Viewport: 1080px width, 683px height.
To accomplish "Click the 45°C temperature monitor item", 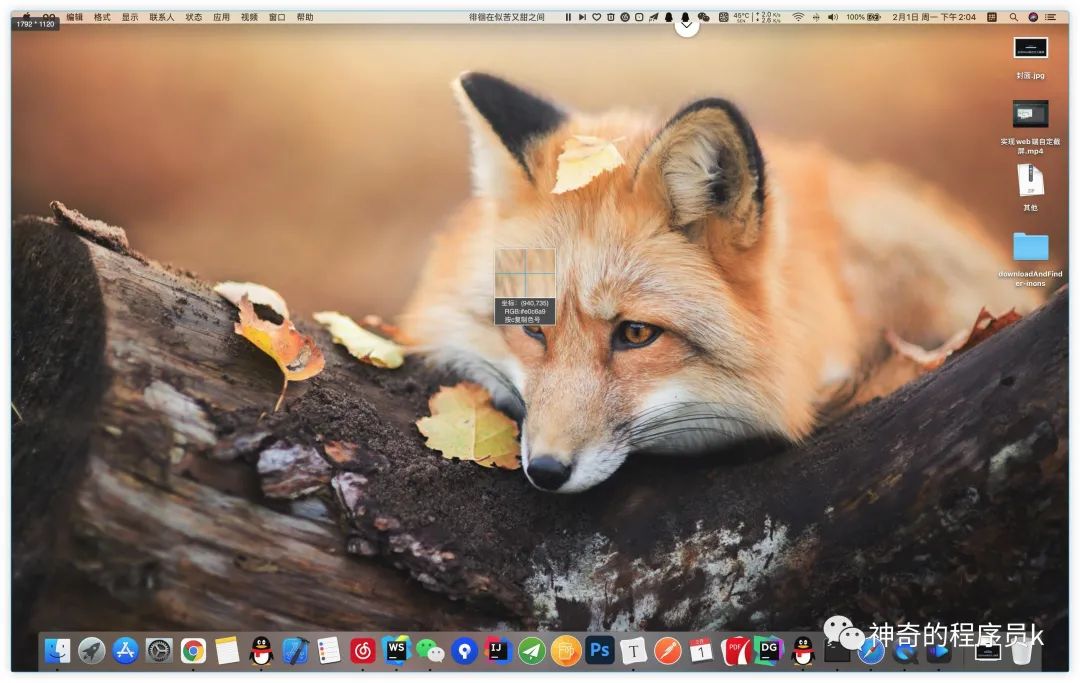I will (742, 17).
